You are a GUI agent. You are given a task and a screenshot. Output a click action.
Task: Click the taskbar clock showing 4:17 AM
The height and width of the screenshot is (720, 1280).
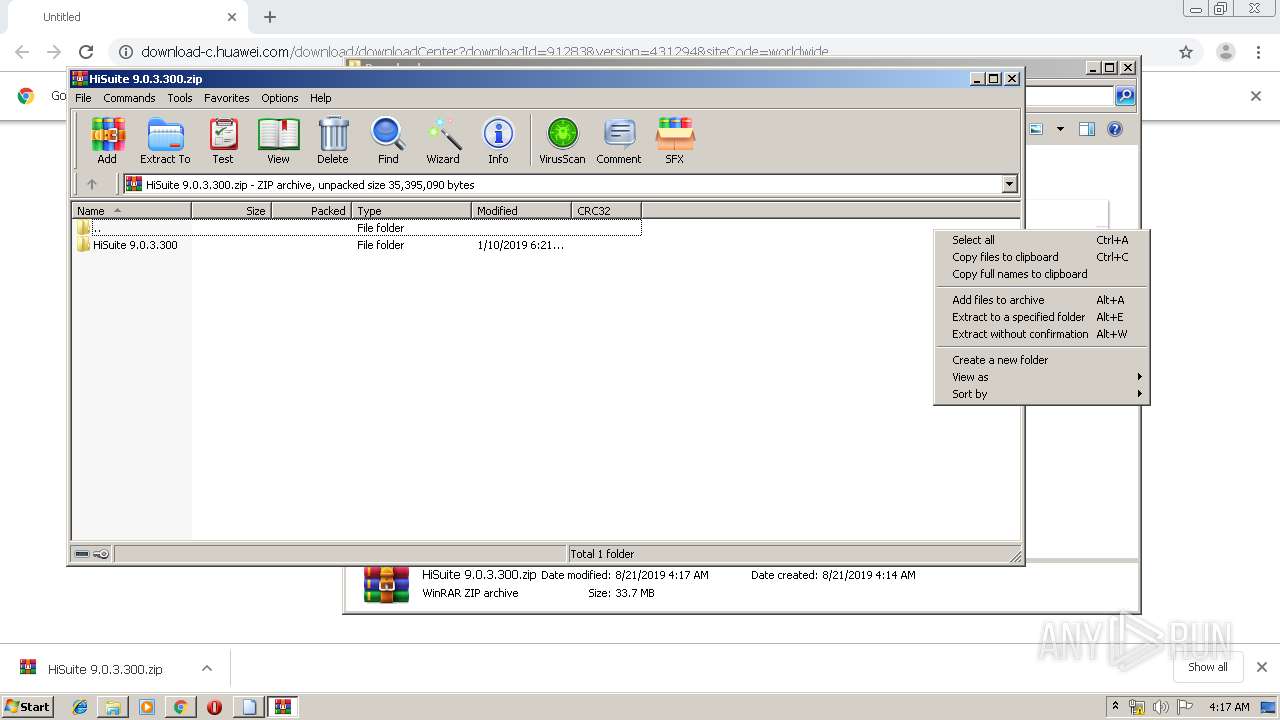pos(1229,707)
